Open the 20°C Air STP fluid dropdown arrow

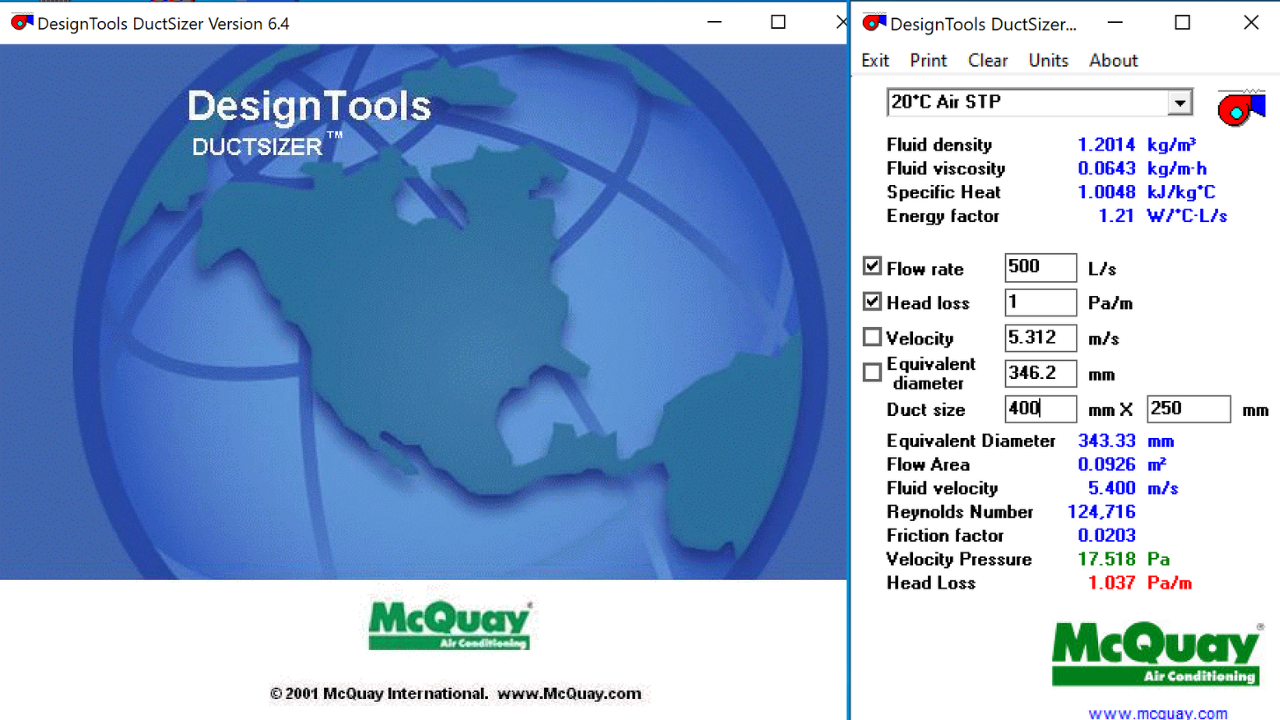click(x=1180, y=103)
